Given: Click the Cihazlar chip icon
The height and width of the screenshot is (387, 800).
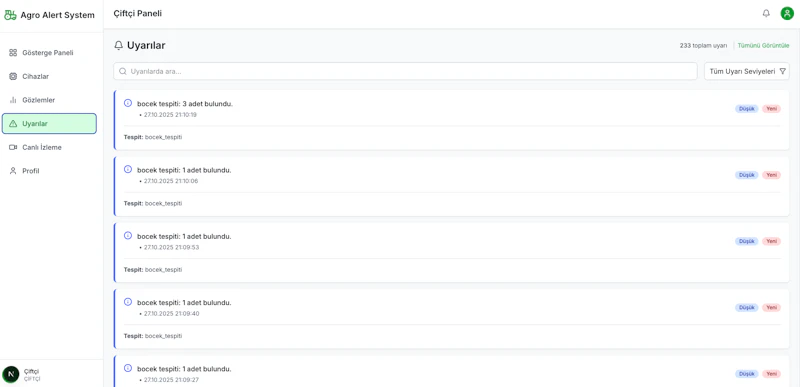Looking at the screenshot, I should click(x=13, y=76).
